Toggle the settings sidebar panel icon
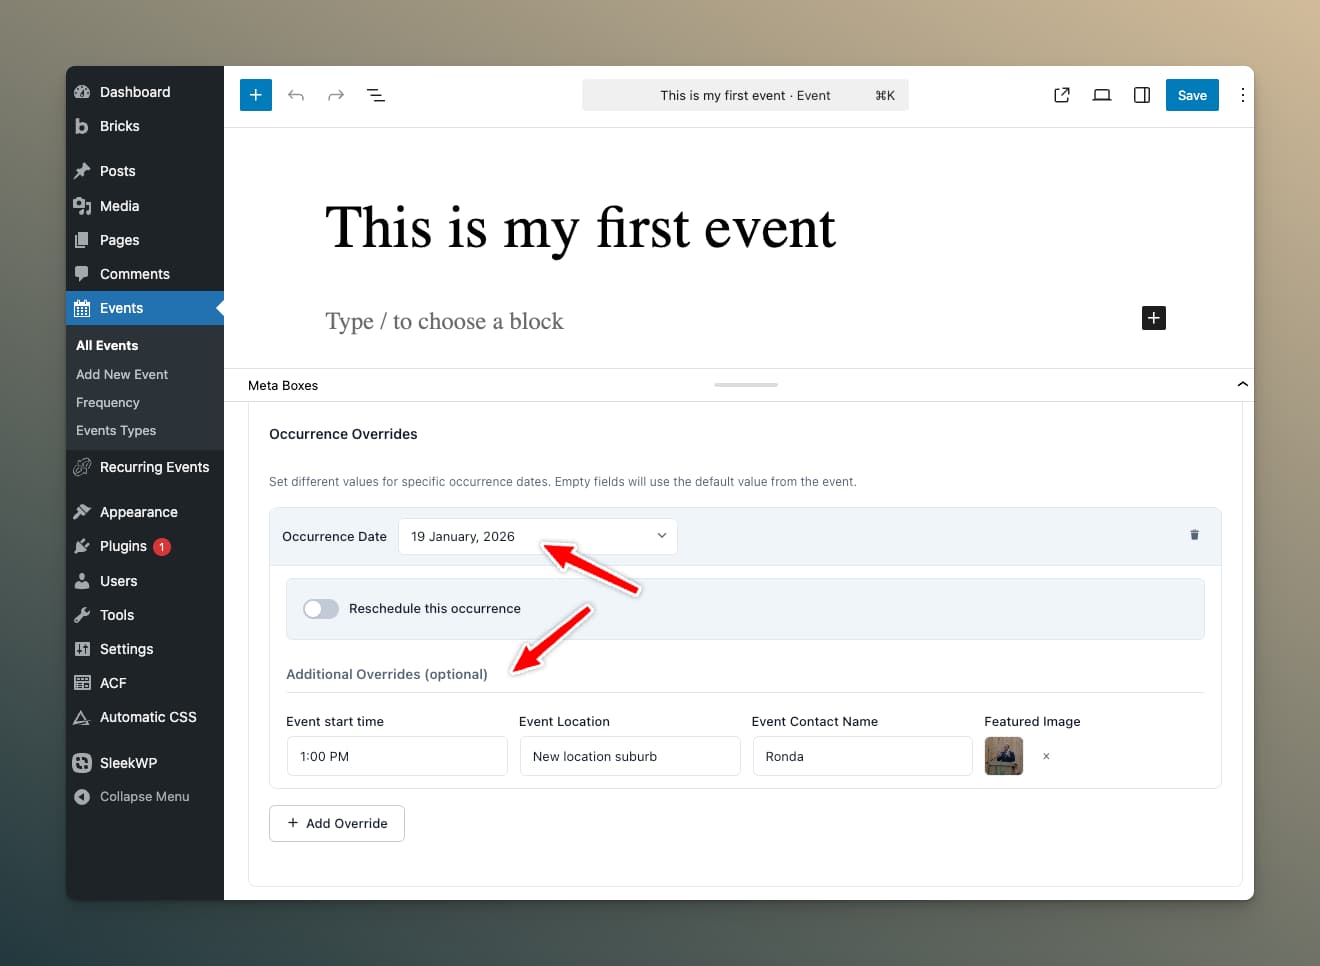This screenshot has height=966, width=1320. coord(1142,95)
